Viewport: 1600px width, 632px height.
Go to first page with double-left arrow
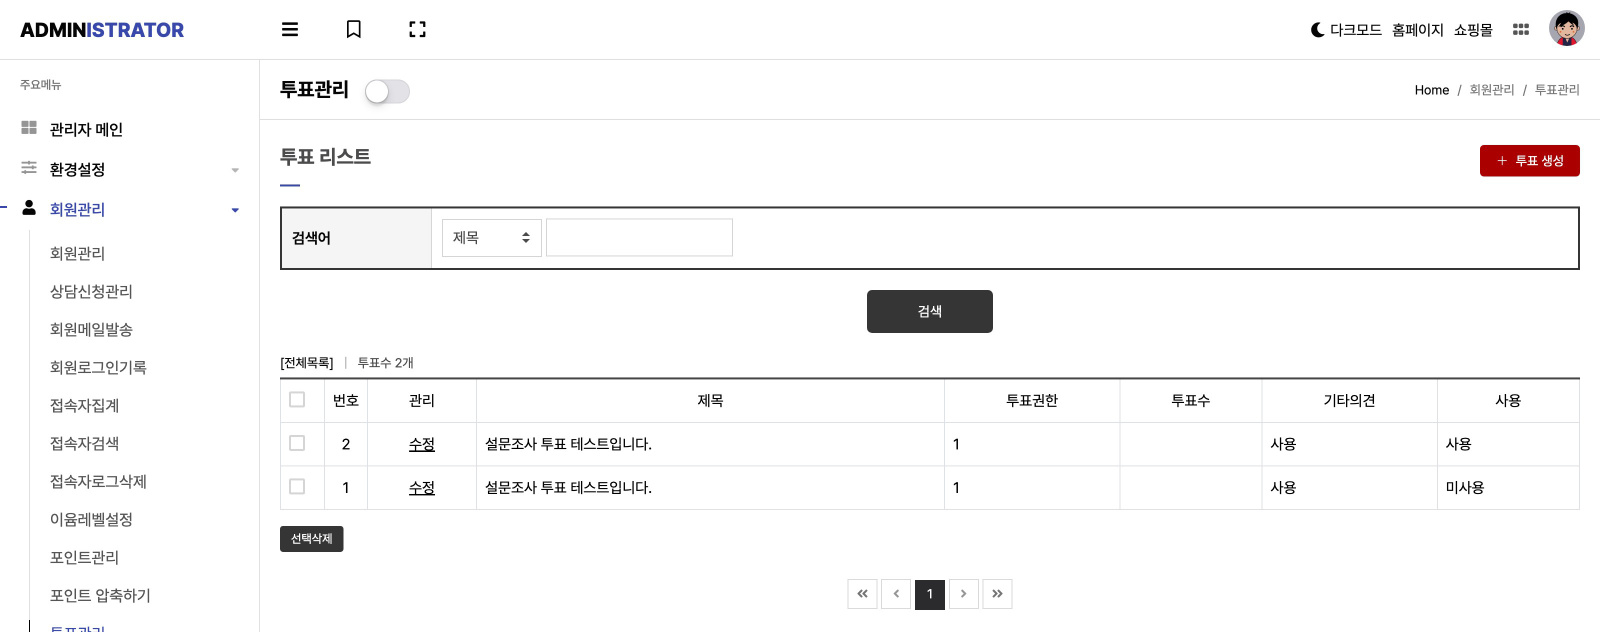(x=863, y=594)
